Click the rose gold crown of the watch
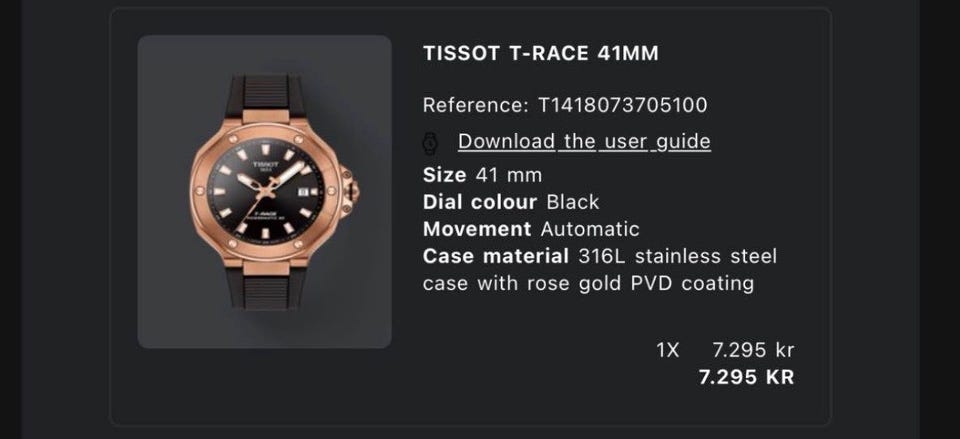The height and width of the screenshot is (439, 960). click(x=350, y=188)
